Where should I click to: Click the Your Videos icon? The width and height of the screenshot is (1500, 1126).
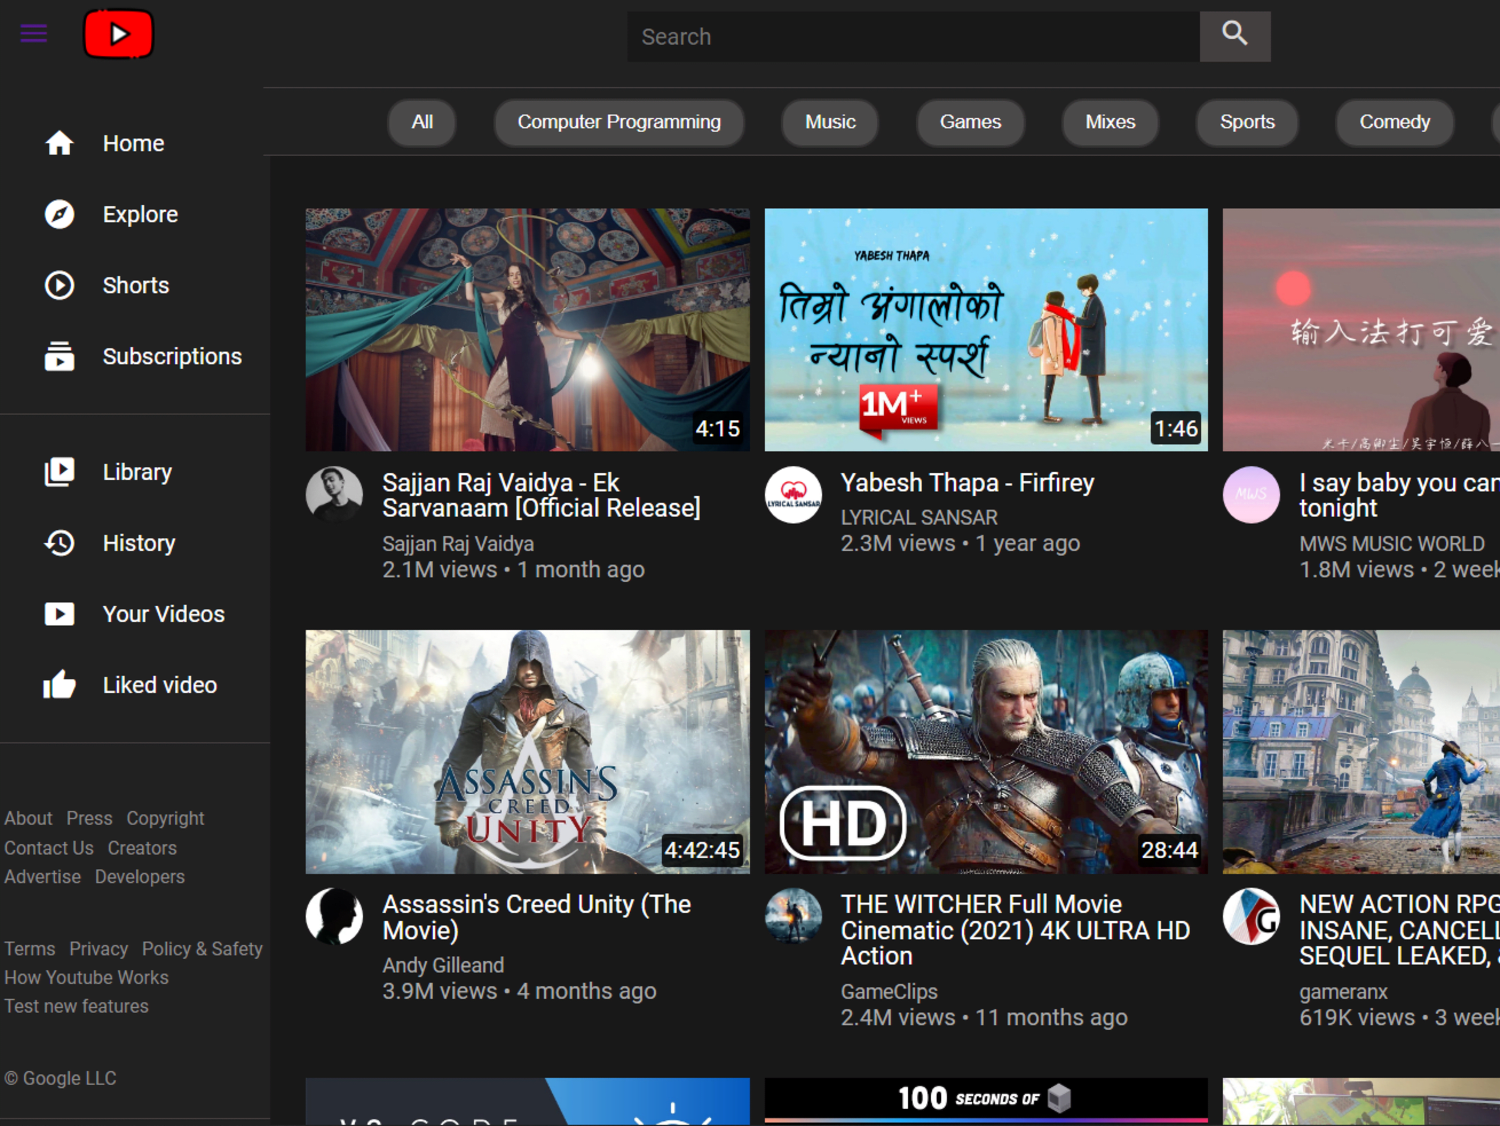(59, 614)
